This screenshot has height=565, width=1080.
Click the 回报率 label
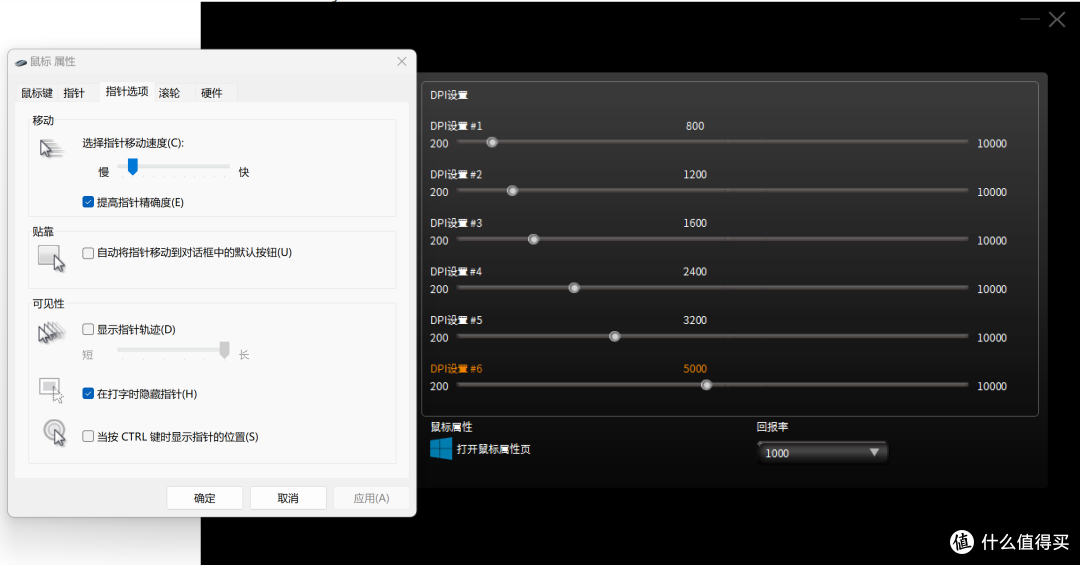coord(772,427)
